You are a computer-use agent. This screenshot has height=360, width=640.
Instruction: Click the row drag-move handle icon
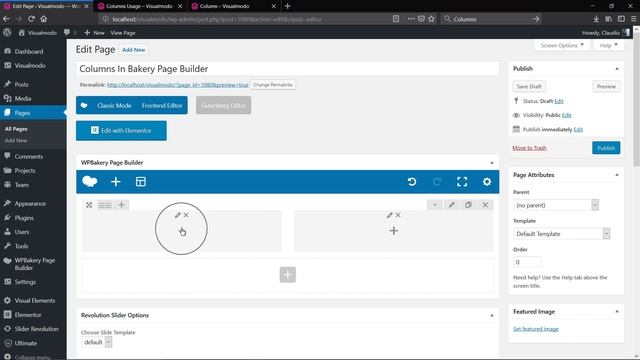(x=89, y=205)
